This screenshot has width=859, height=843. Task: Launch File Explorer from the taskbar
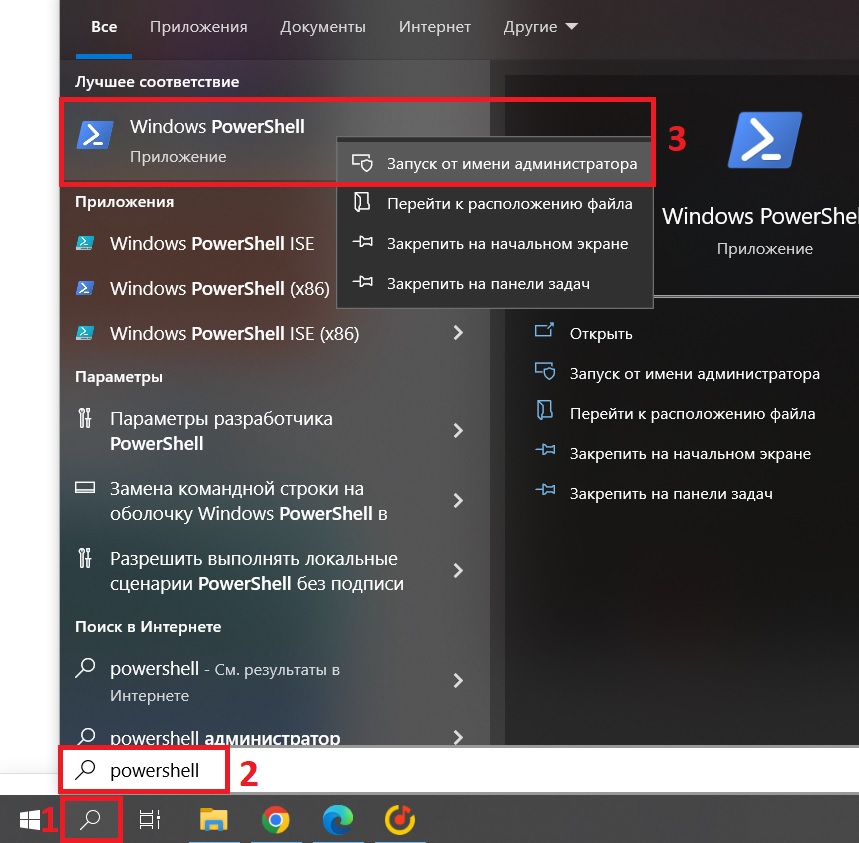213,819
